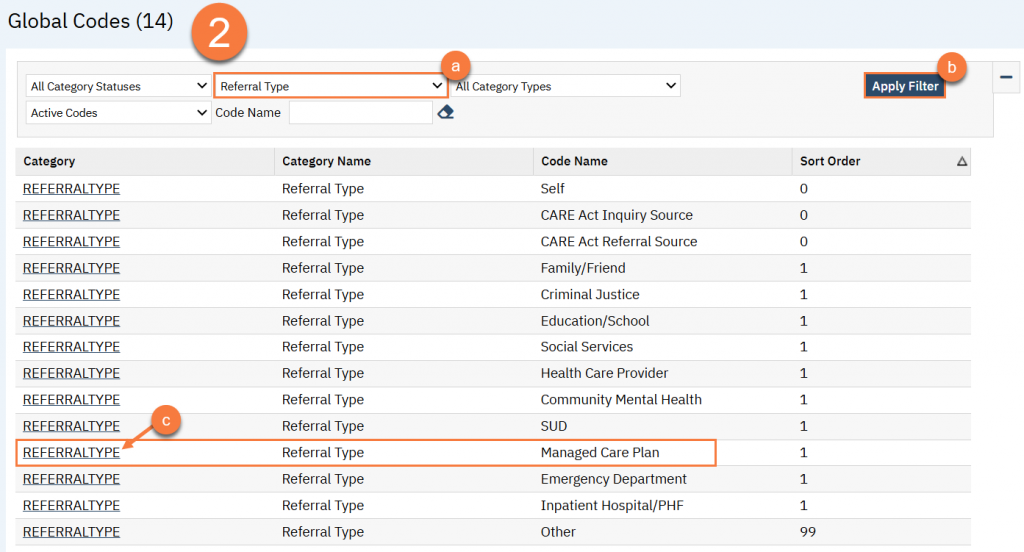Type in the Code Name input field
1024x552 pixels.
point(360,113)
